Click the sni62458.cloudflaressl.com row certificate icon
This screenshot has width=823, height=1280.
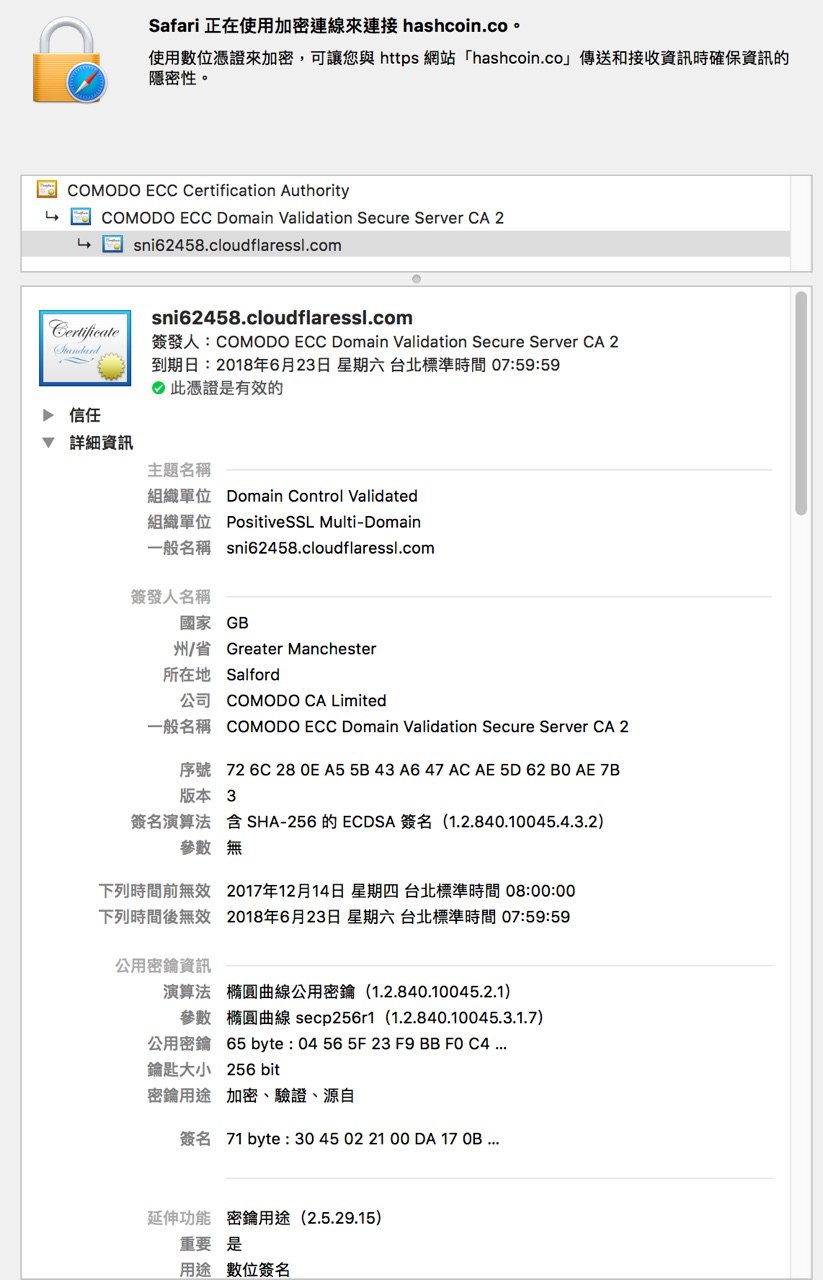tap(113, 245)
